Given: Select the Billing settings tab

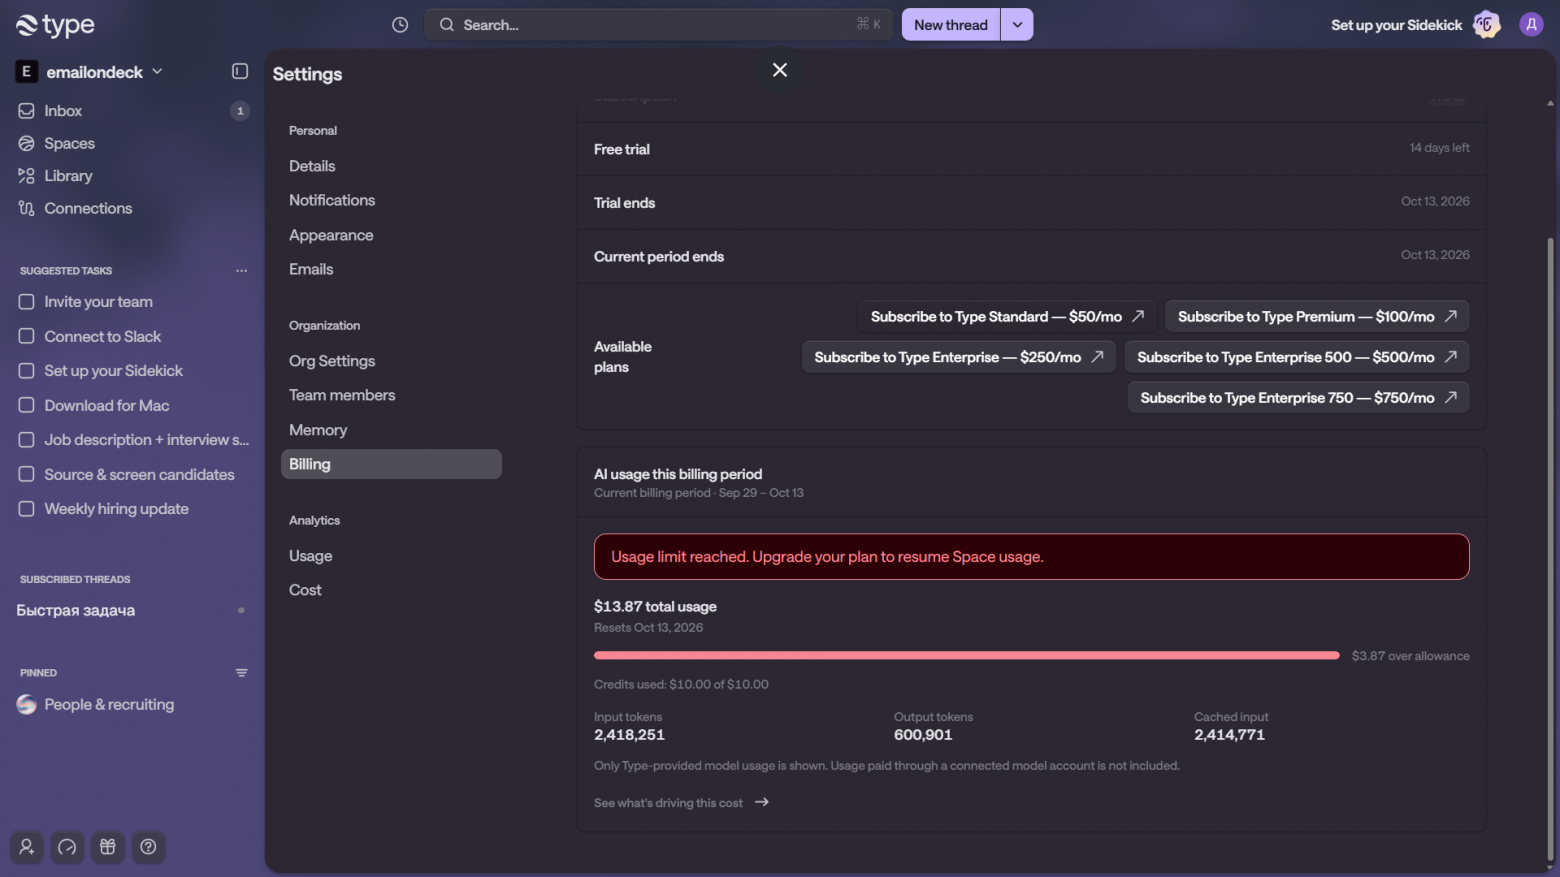Looking at the screenshot, I should coord(391,465).
